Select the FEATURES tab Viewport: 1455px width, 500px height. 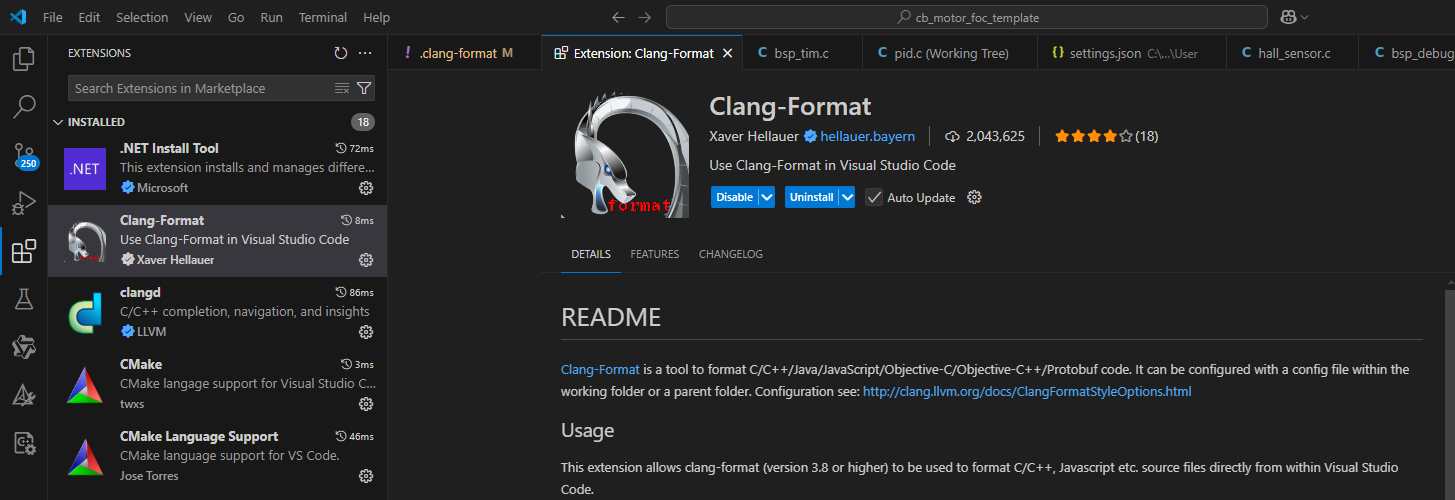click(654, 254)
